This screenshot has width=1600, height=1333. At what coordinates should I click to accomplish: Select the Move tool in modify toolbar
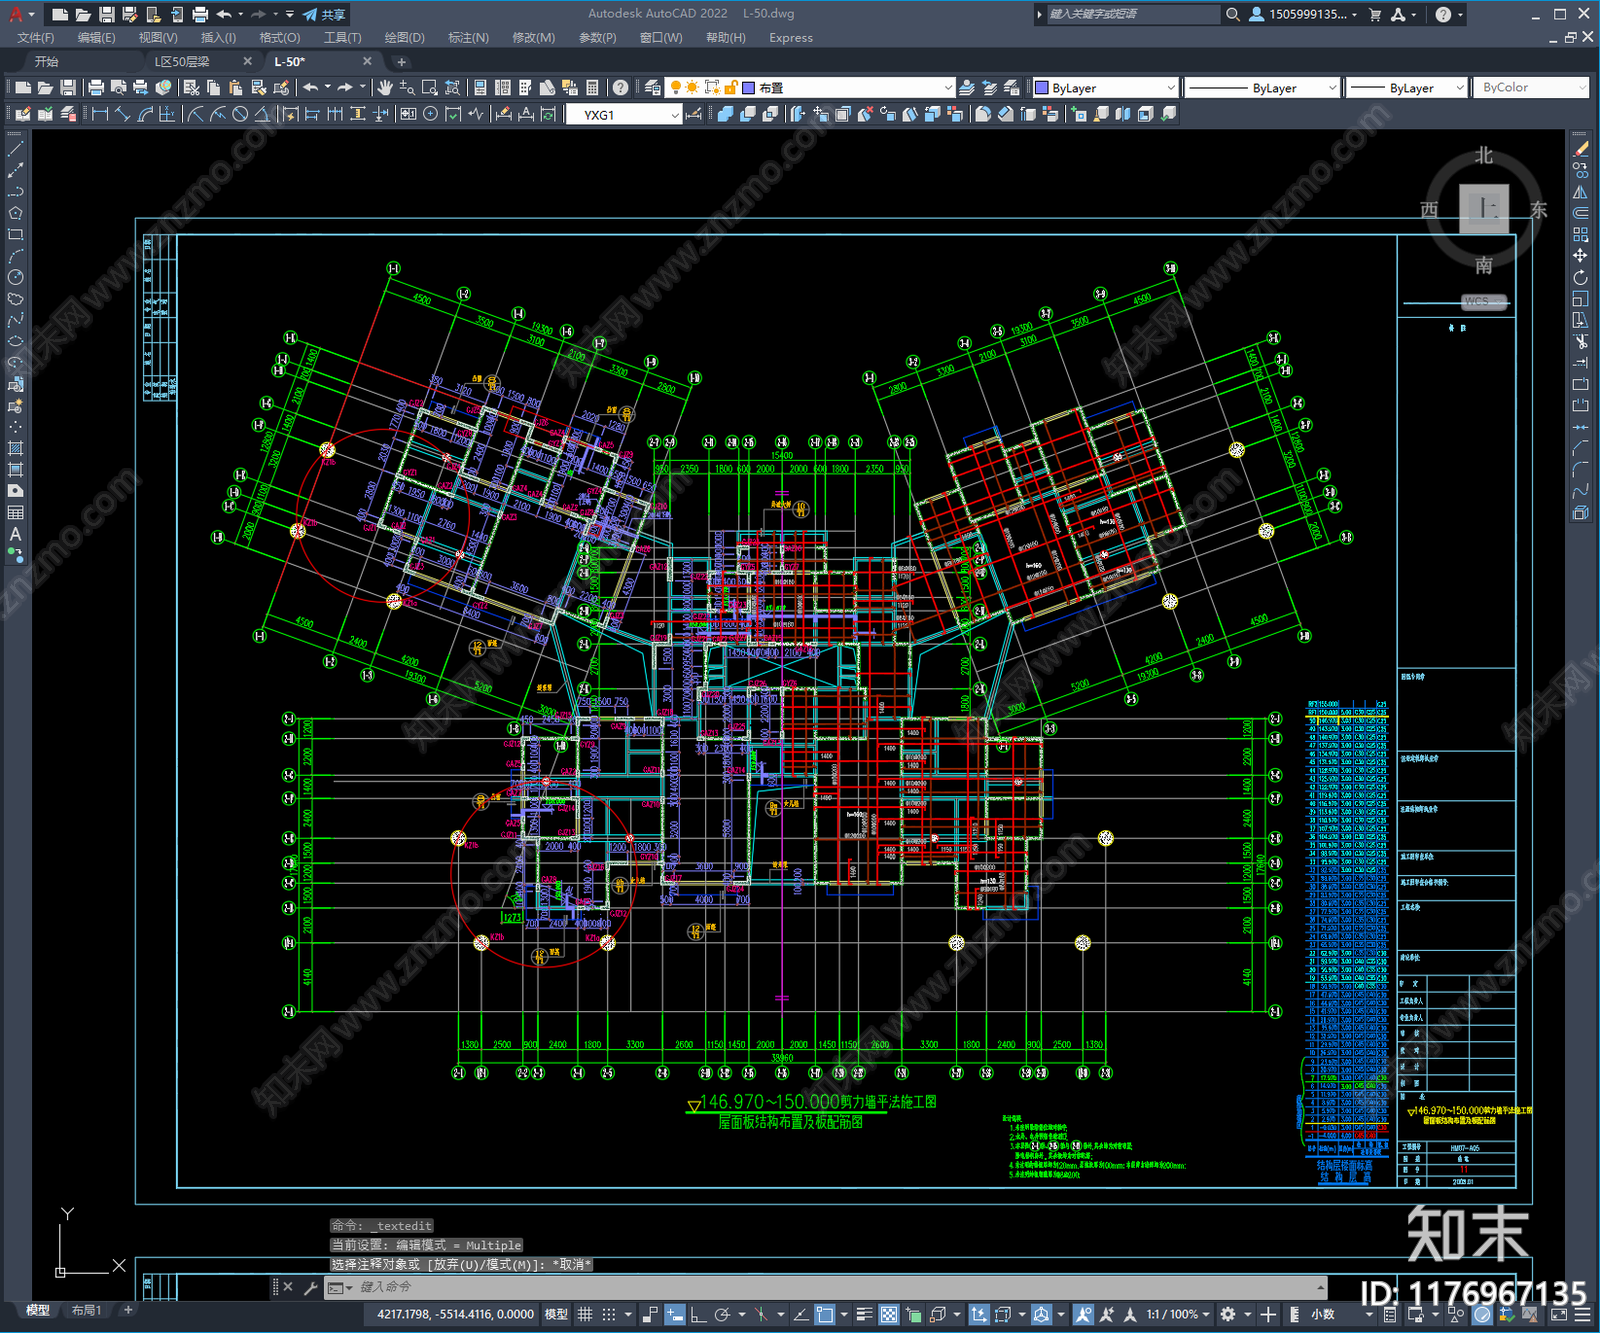coord(1580,256)
